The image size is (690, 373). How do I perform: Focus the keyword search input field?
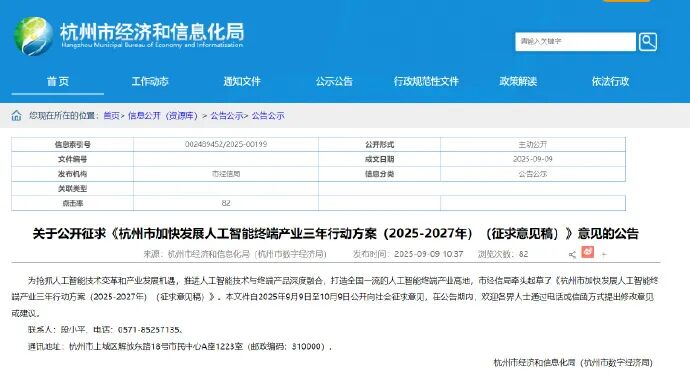(x=575, y=42)
